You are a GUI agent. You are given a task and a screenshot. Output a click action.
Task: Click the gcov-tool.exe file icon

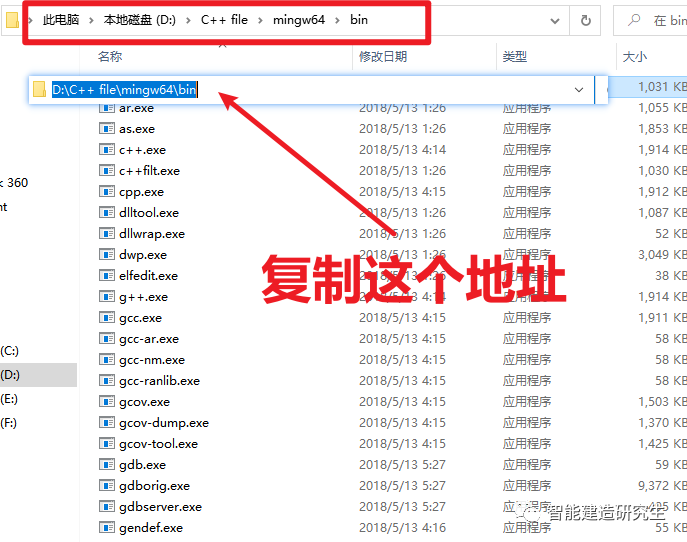106,444
